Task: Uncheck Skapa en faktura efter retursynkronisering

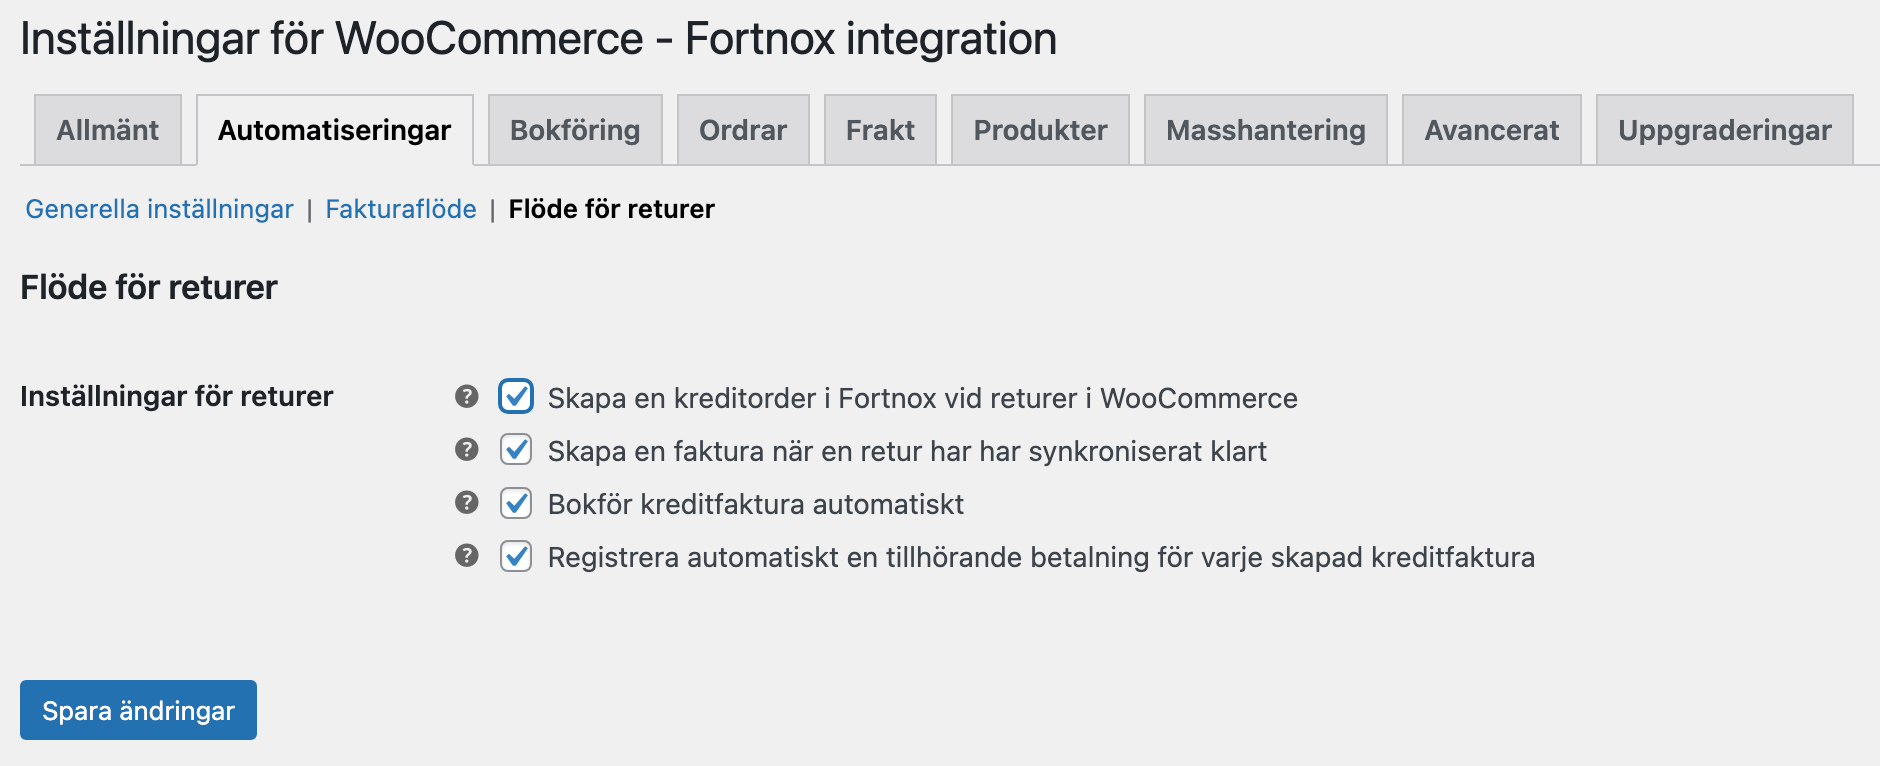Action: click(514, 451)
